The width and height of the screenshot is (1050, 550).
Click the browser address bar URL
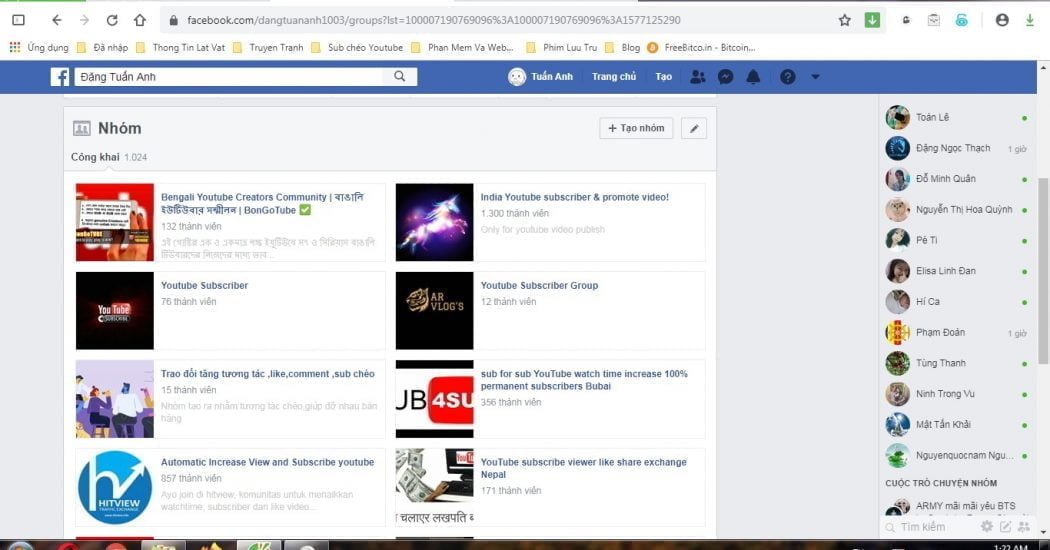tap(434, 20)
